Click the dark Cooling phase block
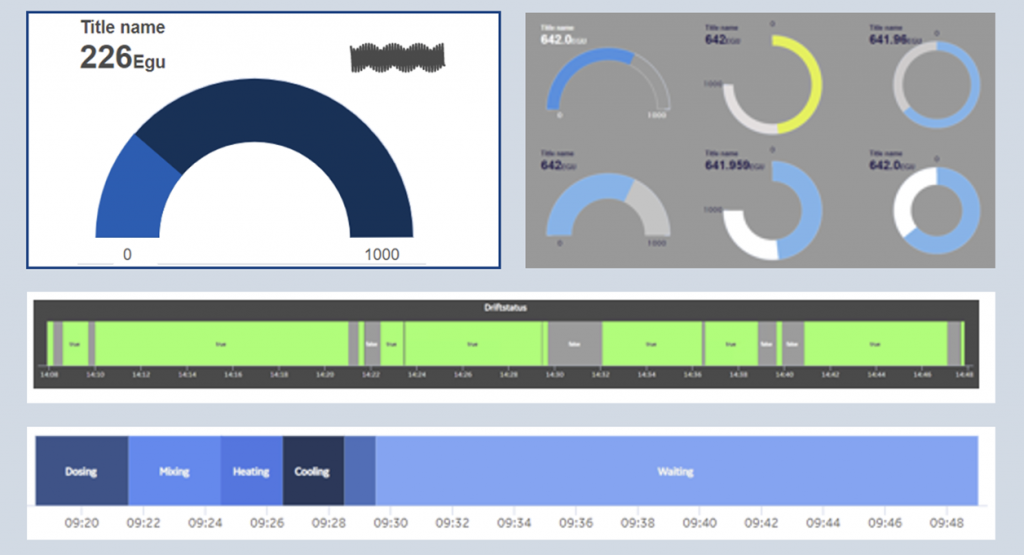Viewport: 1024px width, 555px height. (x=312, y=471)
